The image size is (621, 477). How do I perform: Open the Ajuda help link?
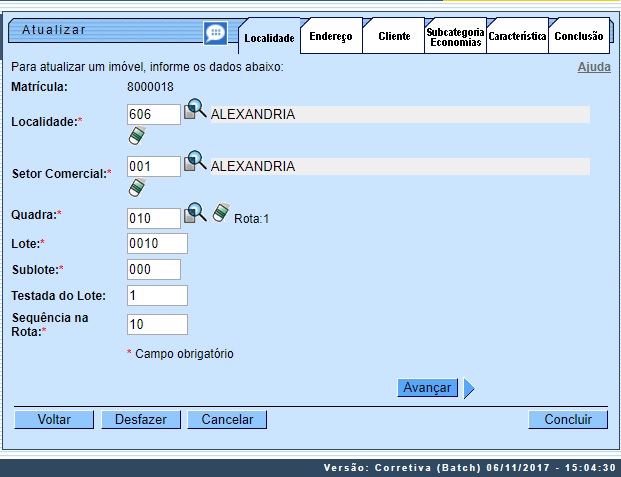pos(594,67)
